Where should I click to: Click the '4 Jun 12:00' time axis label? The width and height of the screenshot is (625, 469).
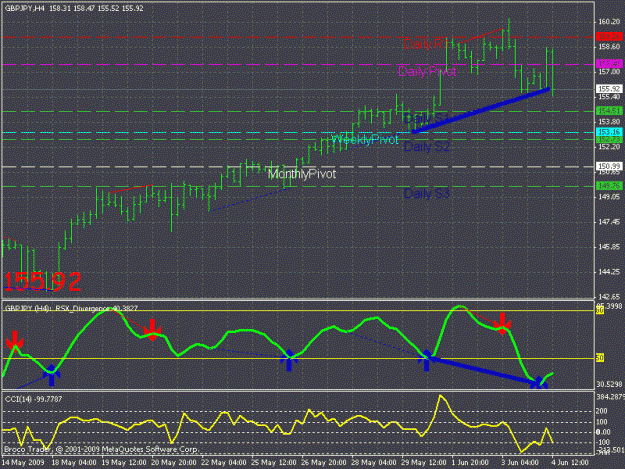point(570,463)
